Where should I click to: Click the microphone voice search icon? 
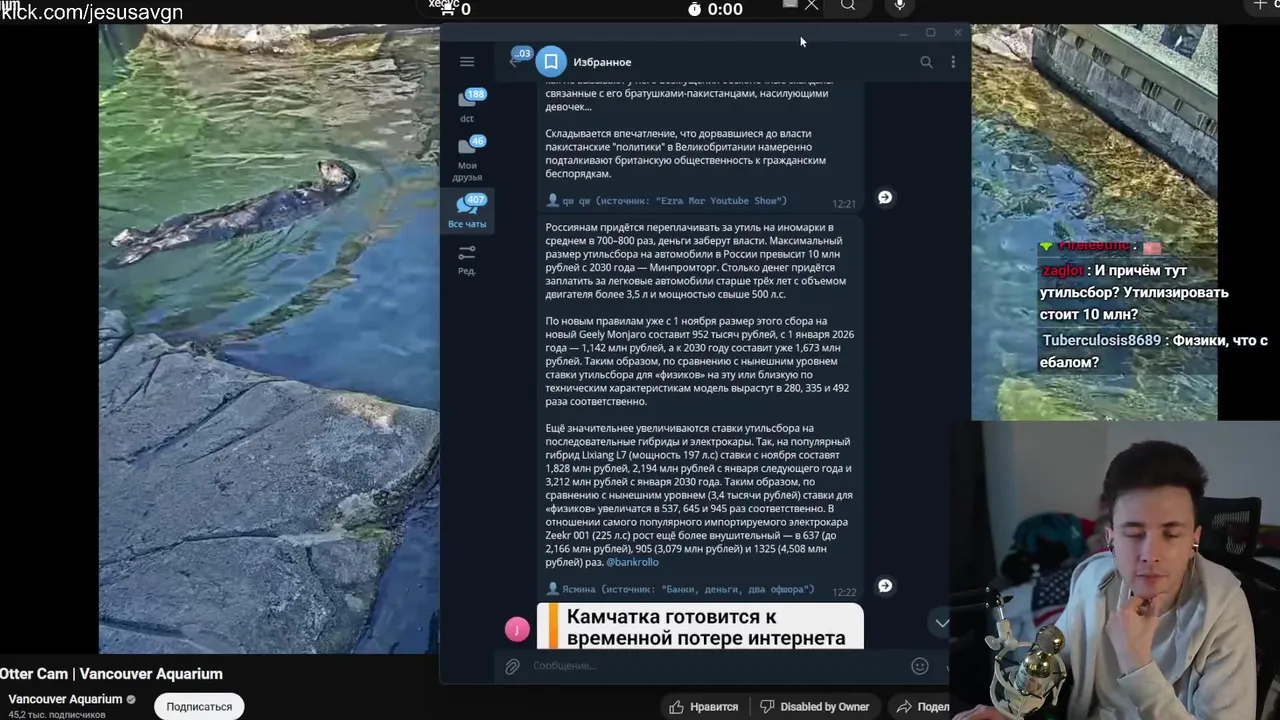tap(900, 7)
